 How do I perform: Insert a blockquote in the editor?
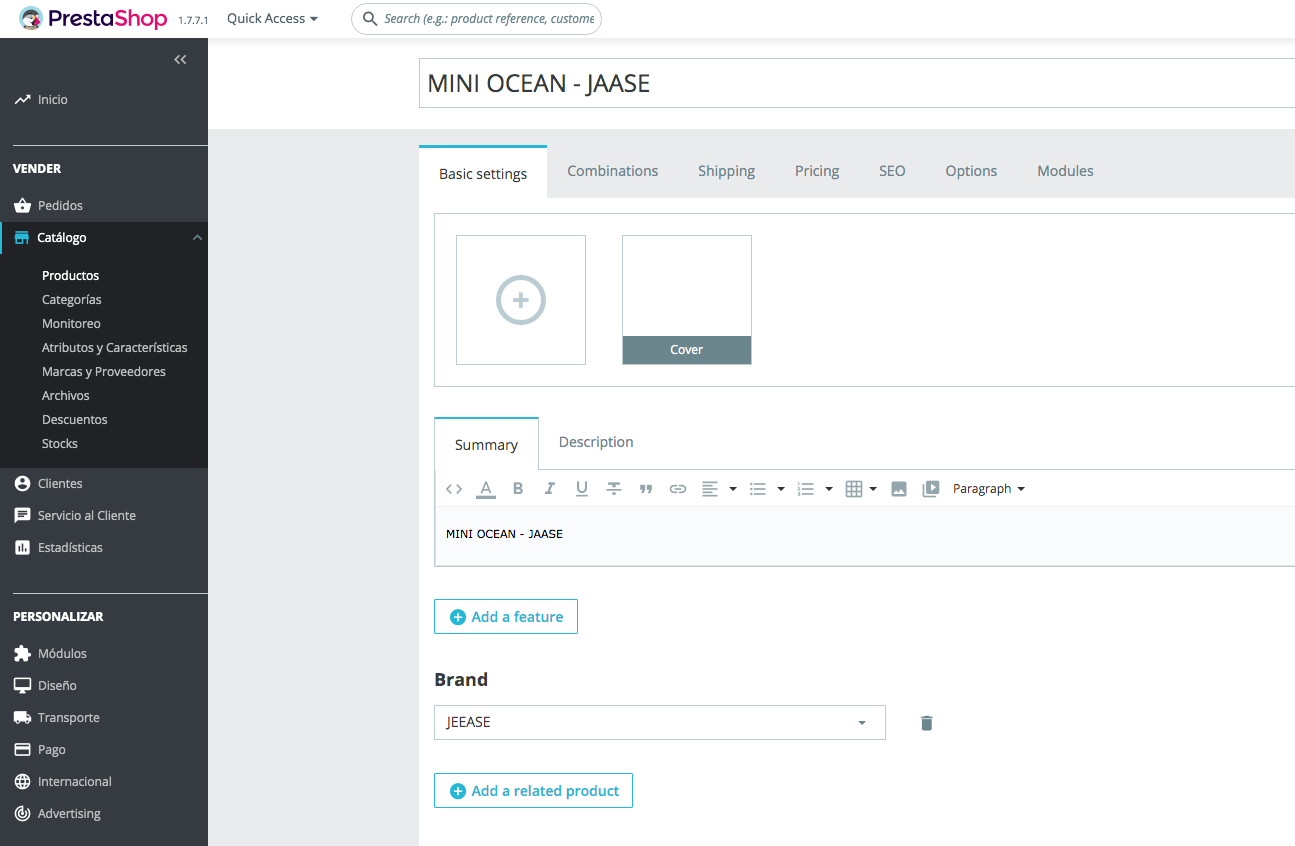point(646,489)
